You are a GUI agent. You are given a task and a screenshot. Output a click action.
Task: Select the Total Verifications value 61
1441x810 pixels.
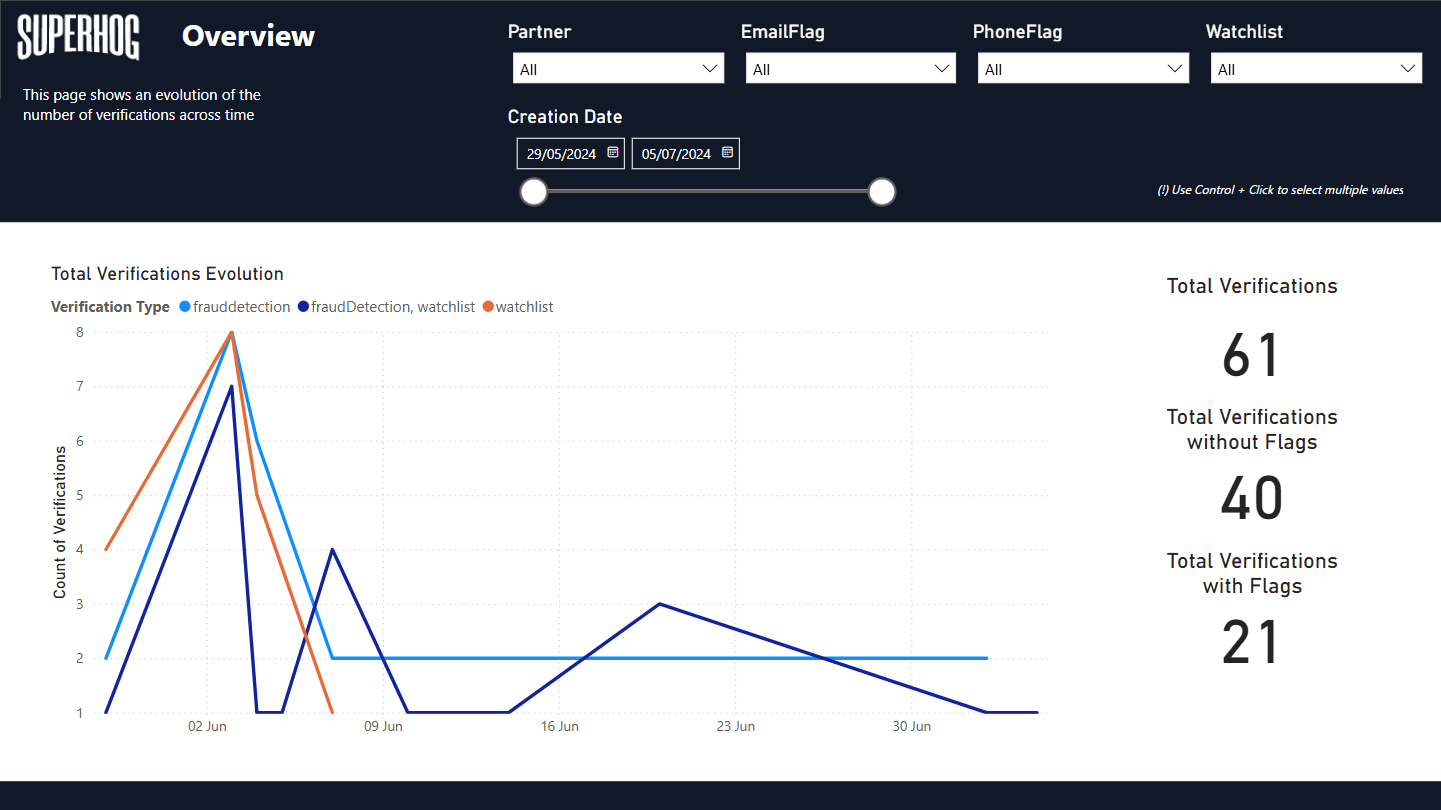click(x=1251, y=356)
